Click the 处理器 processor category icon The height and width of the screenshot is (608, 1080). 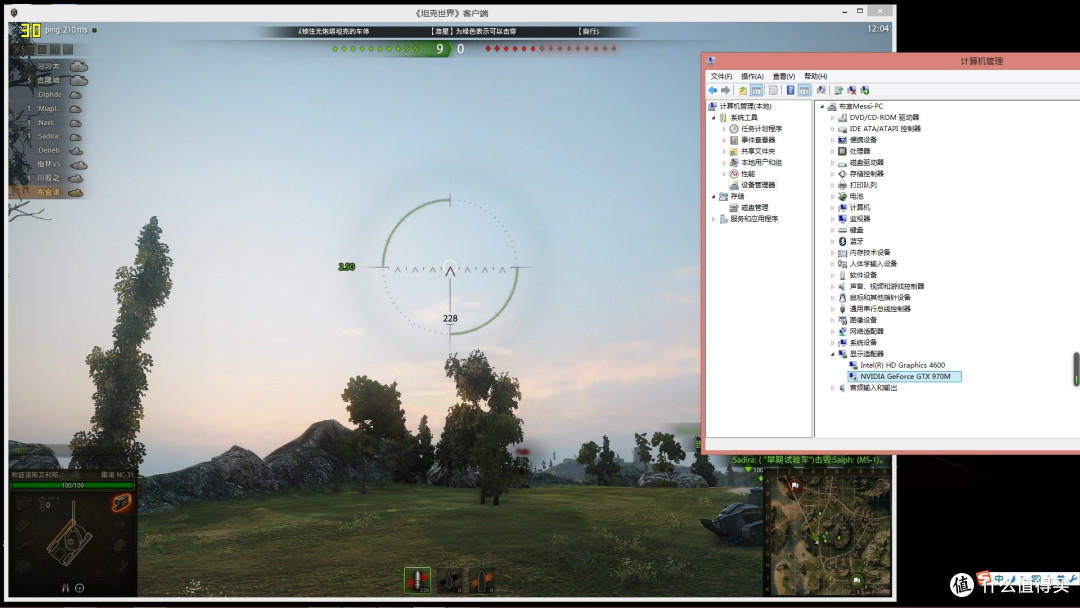842,151
